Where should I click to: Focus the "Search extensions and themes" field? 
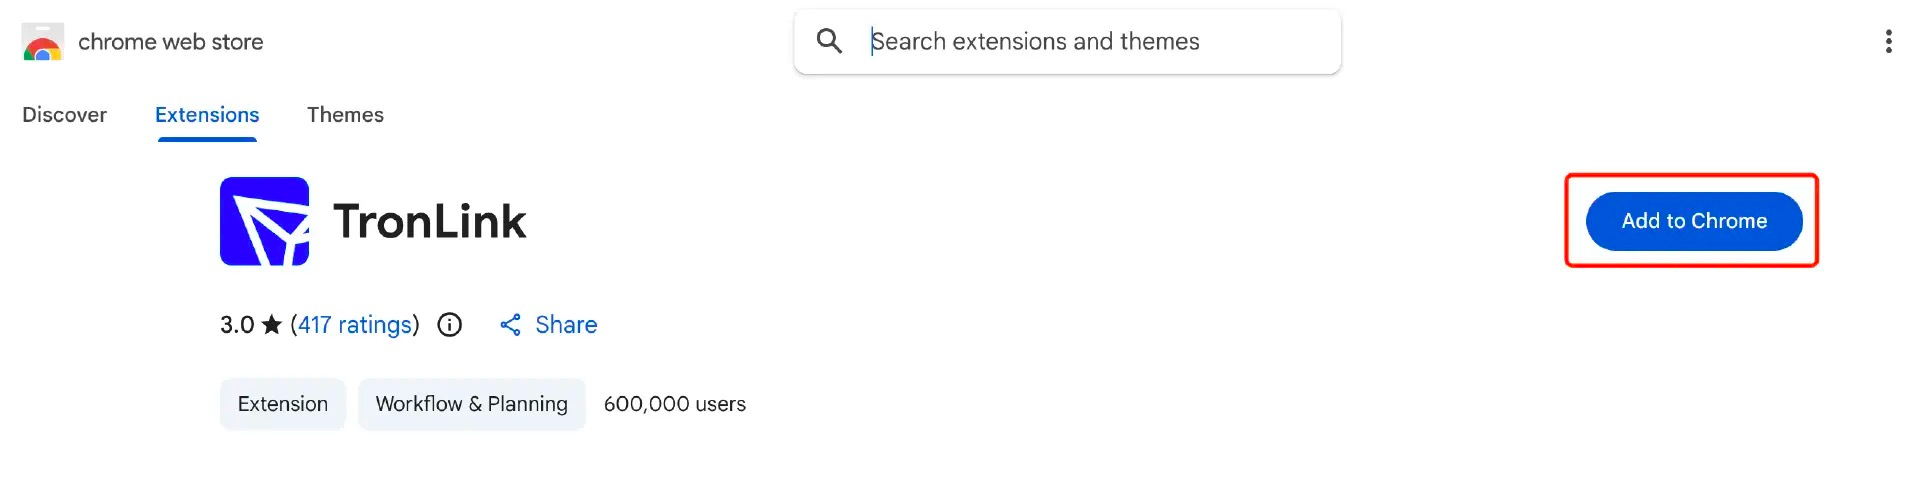coord(1090,41)
